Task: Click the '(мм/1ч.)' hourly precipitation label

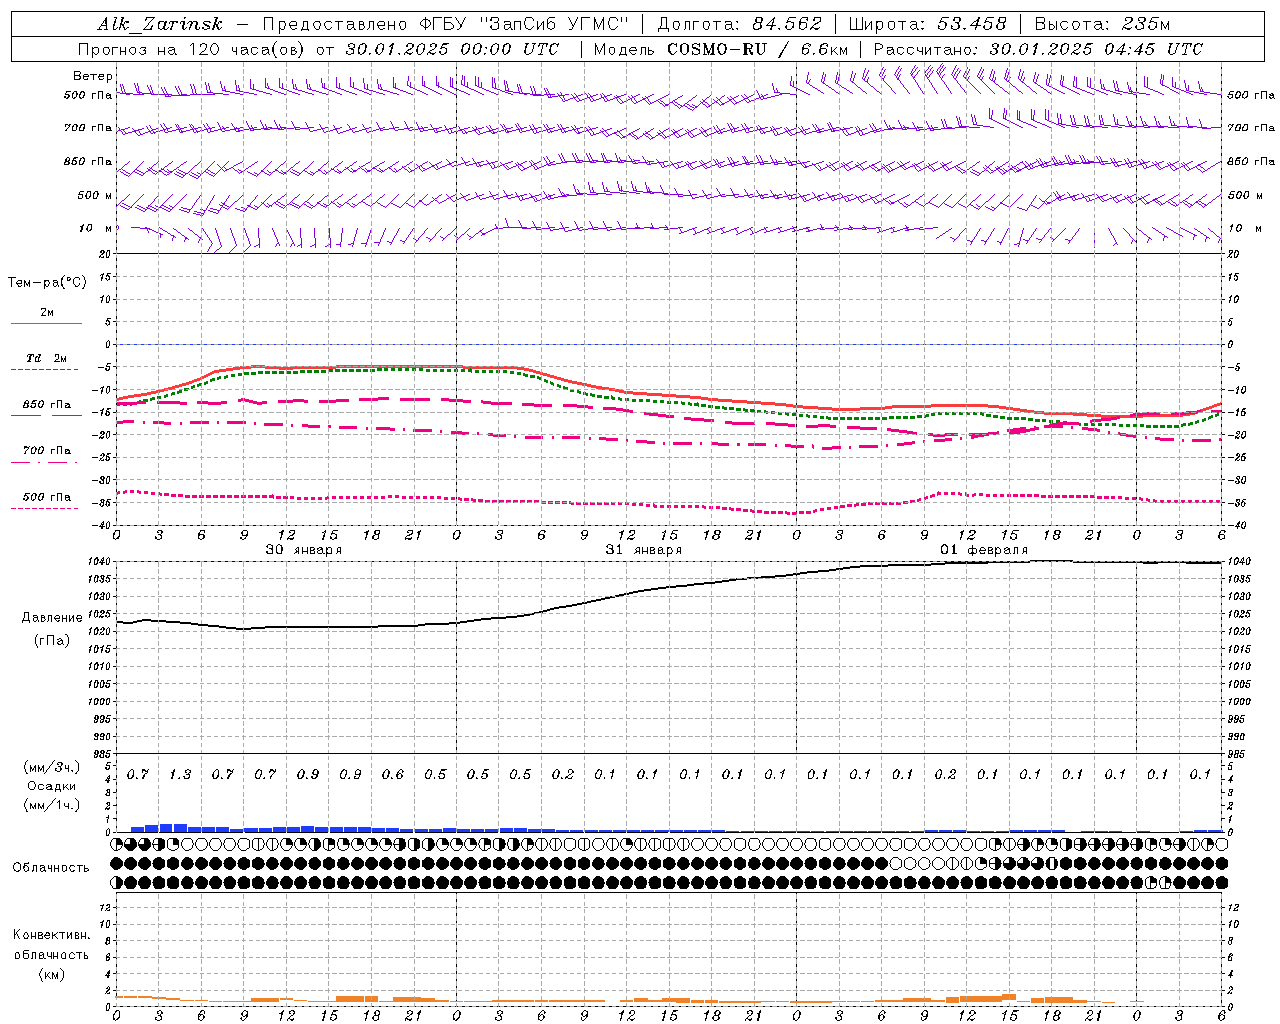Action: 52,804
